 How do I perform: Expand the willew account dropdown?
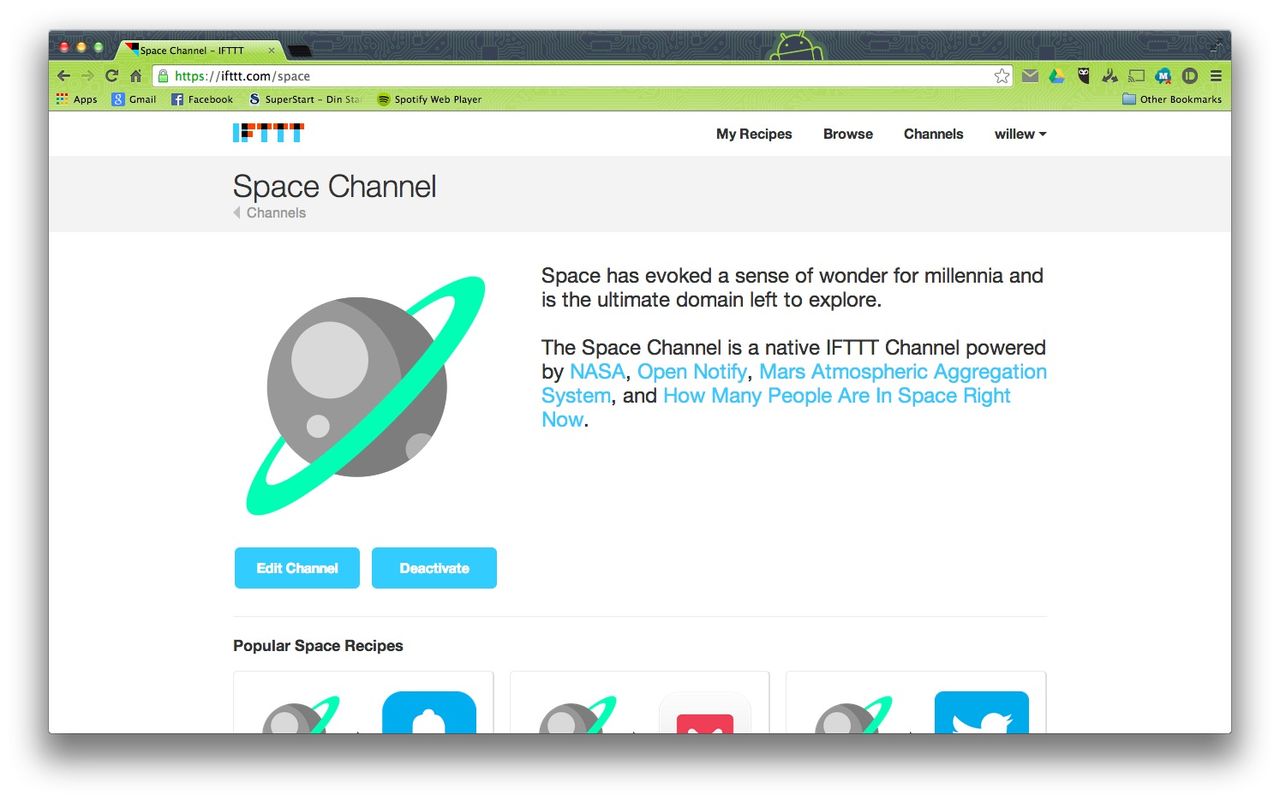[x=1020, y=134]
